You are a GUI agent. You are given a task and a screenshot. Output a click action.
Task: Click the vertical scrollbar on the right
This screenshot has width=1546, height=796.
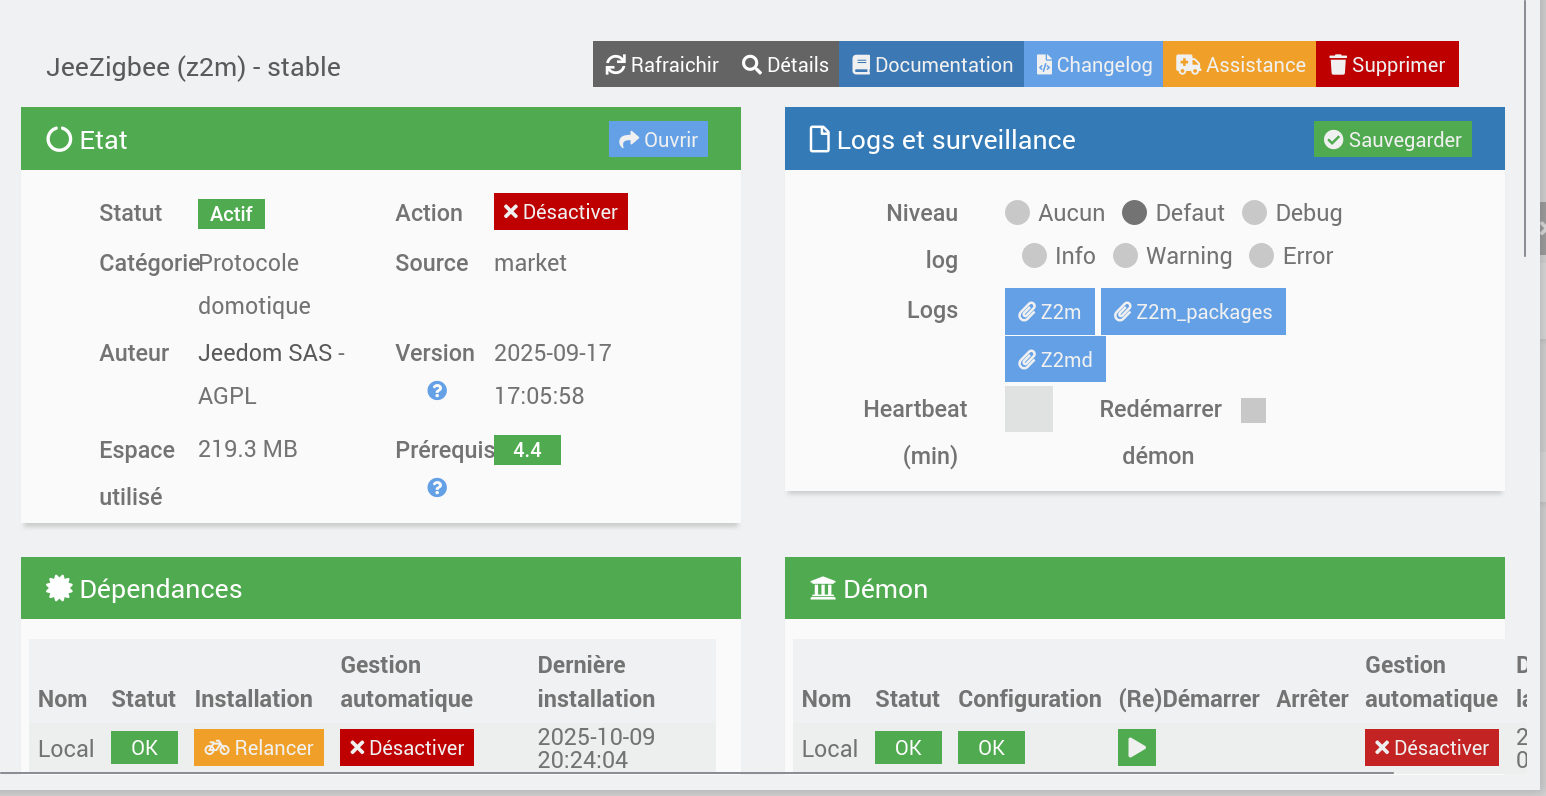tap(1525, 128)
